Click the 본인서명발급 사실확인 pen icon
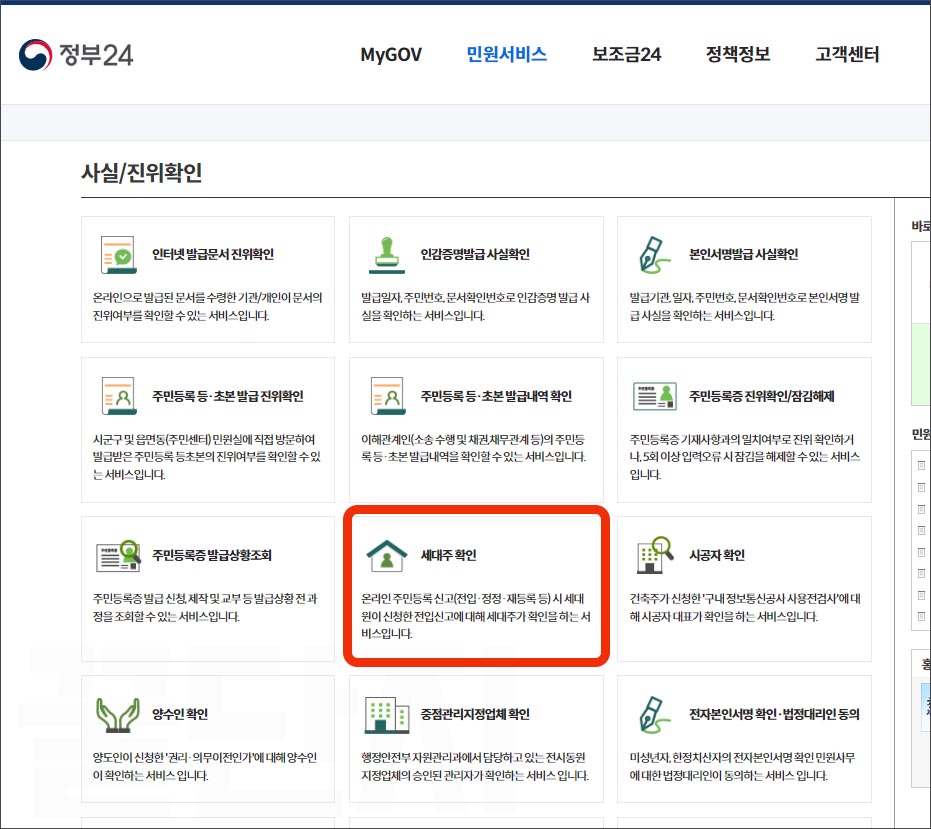Screen dimensions: 931x829 654,255
